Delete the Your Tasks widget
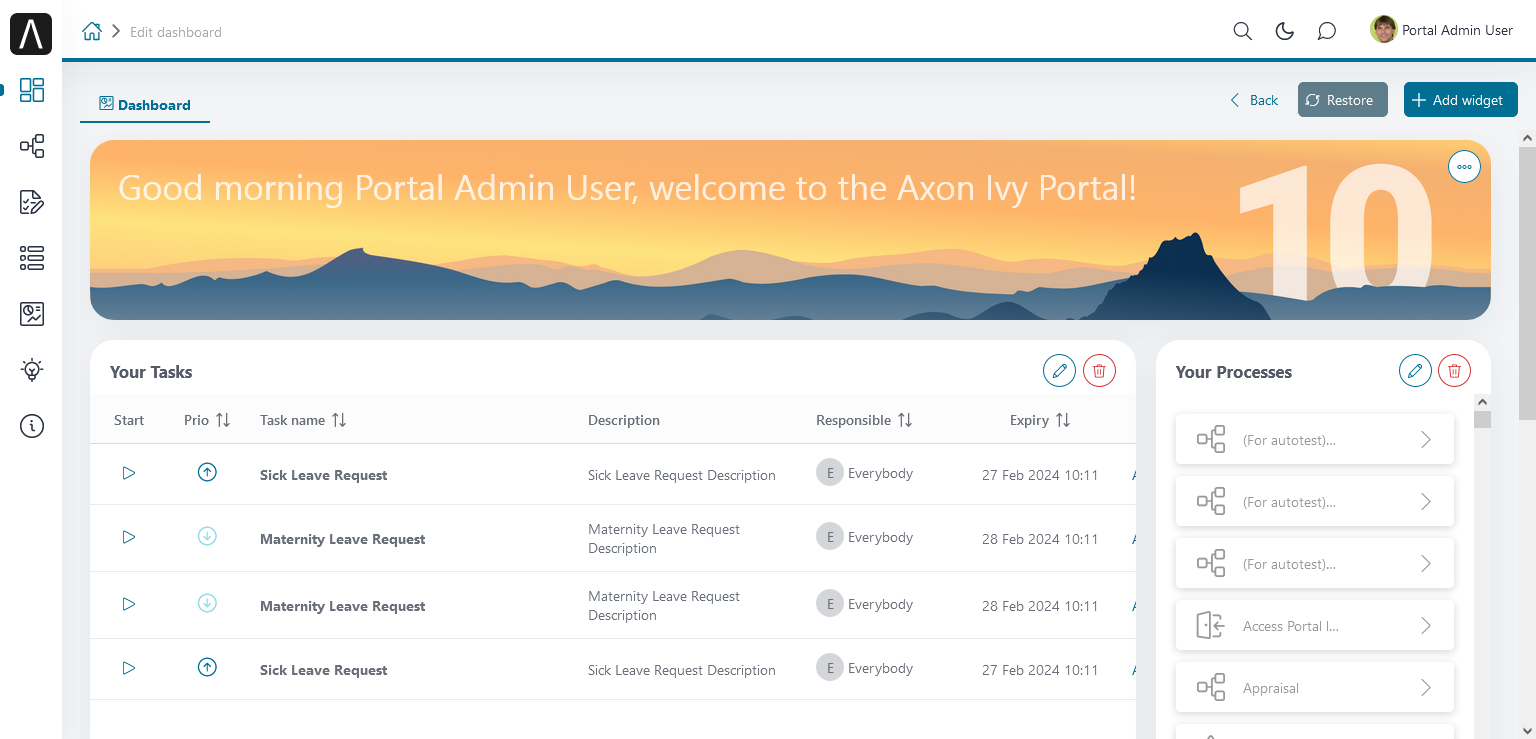 (x=1099, y=371)
